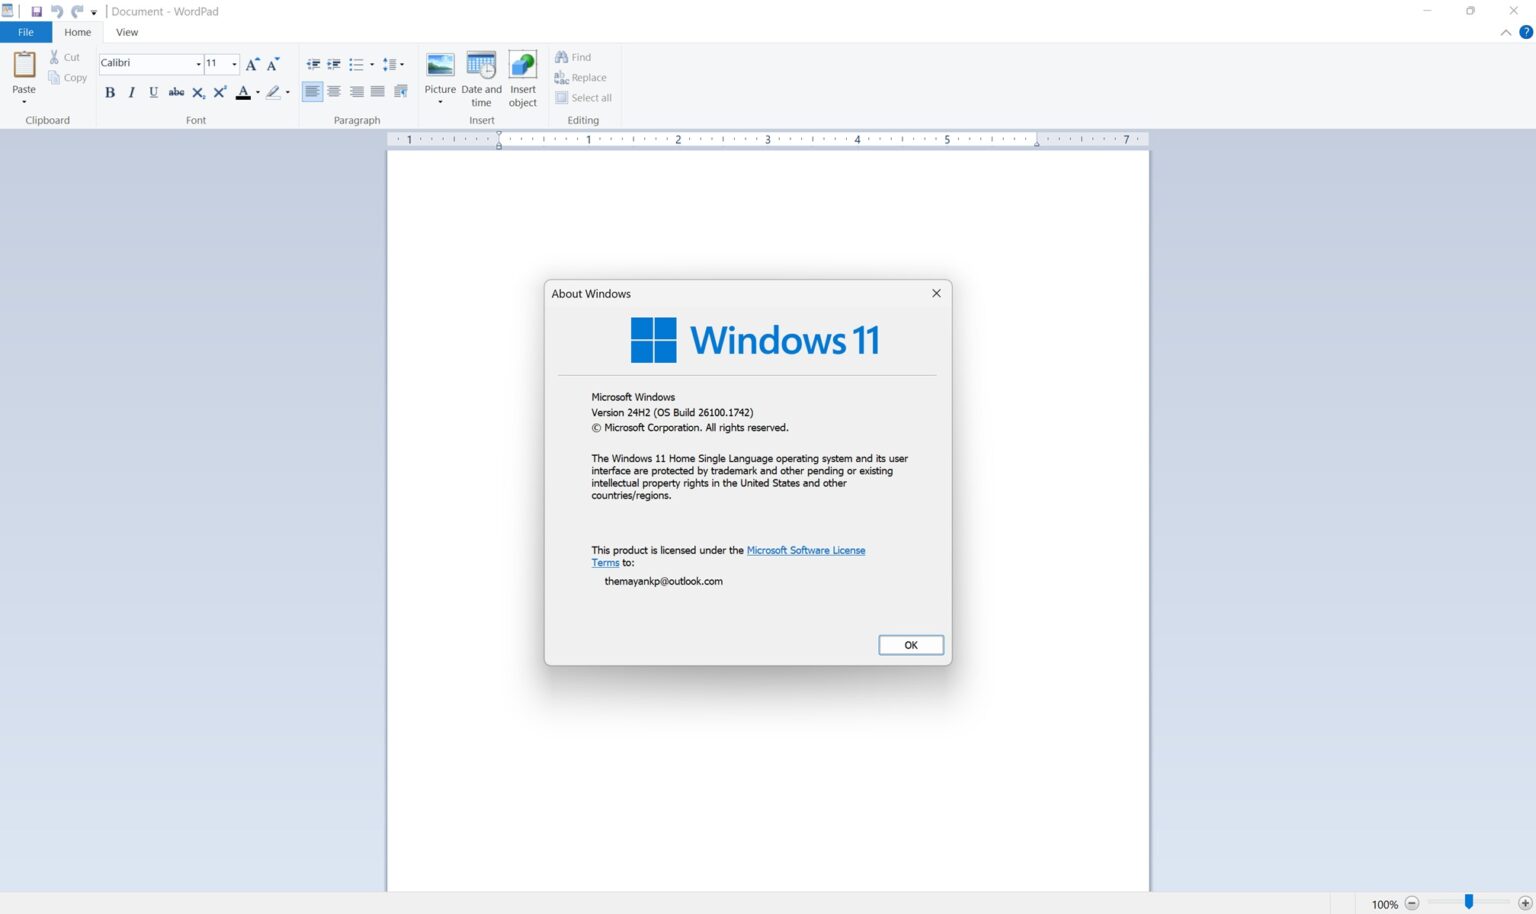Enable strikethrough formatting

[x=176, y=92]
